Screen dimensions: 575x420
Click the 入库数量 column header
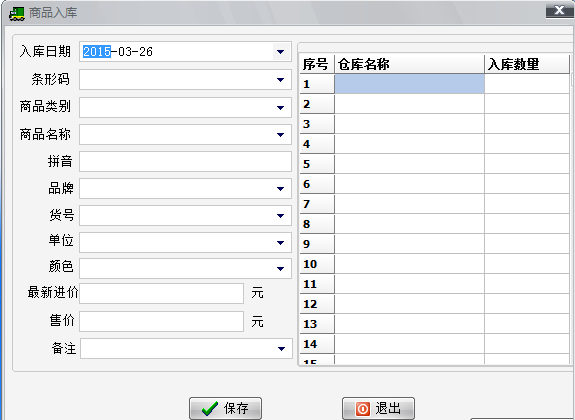click(527, 64)
